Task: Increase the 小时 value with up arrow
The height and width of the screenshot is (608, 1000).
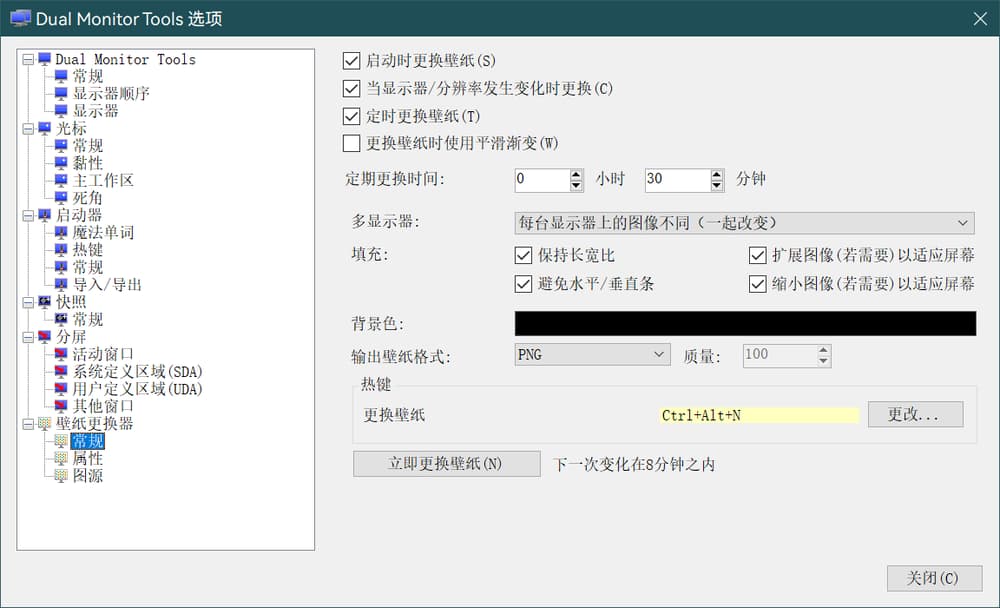Action: coord(577,174)
